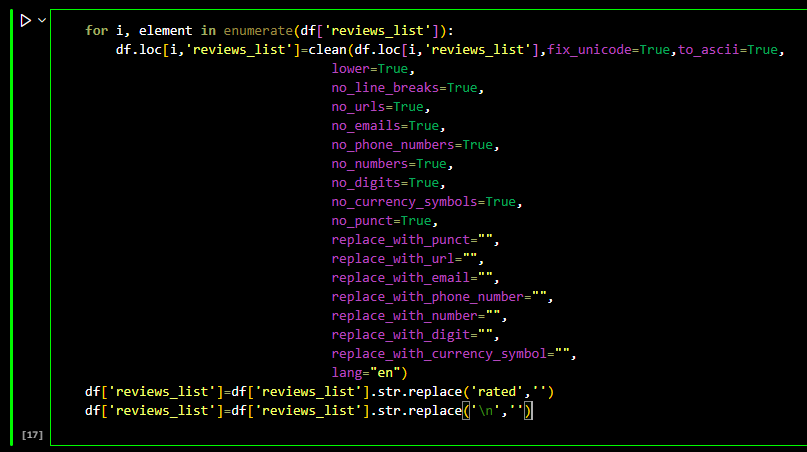
Task: Click on the to_ascii=True argument
Action: coord(730,50)
